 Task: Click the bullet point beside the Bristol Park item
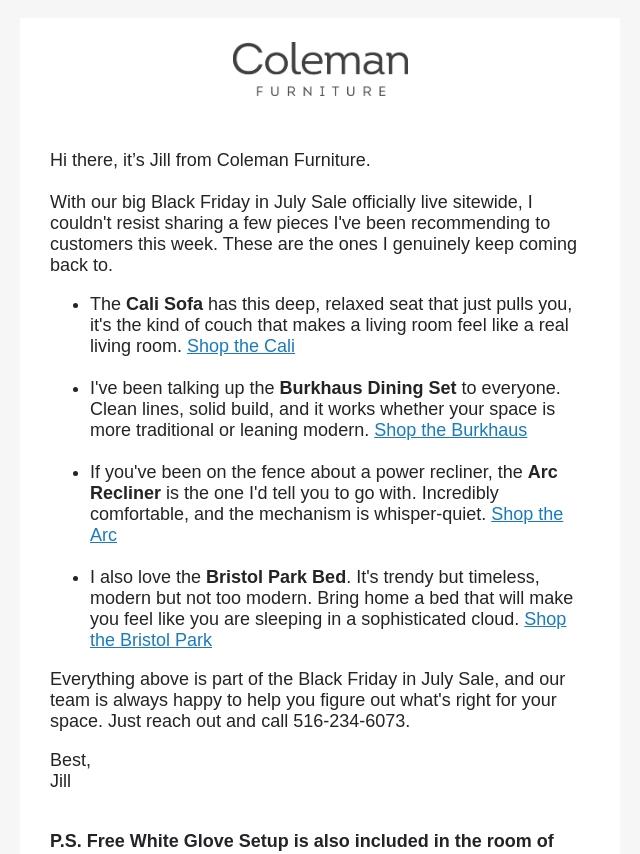[76, 578]
